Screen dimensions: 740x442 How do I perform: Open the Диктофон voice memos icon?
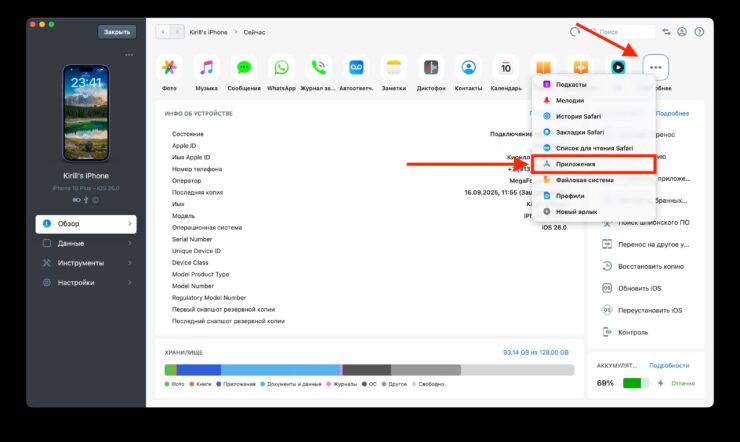tap(431, 68)
